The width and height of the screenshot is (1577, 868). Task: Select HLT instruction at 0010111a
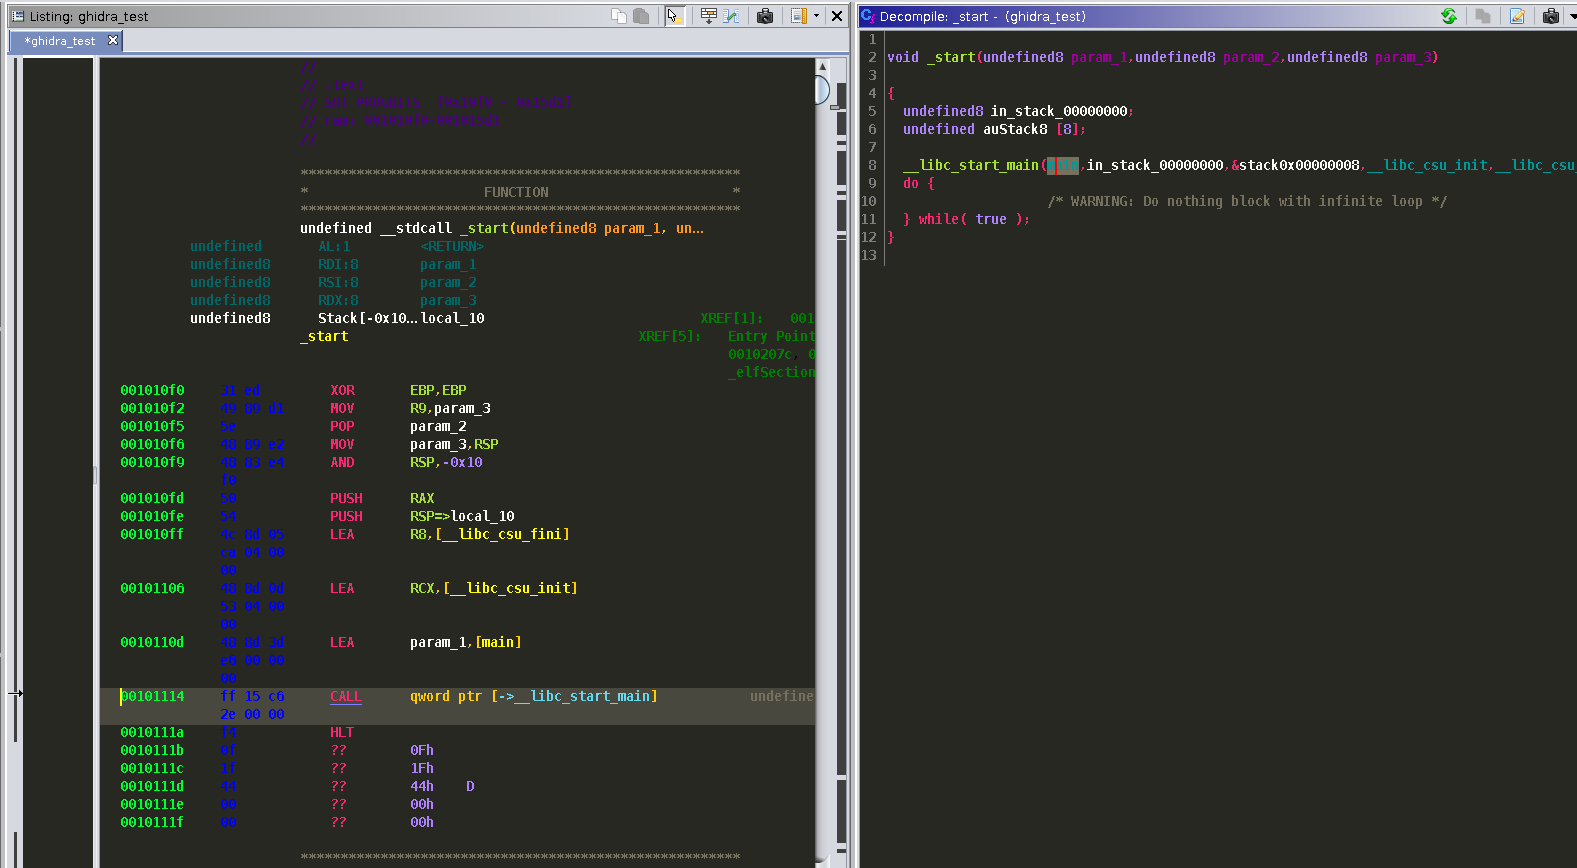[x=342, y=732]
